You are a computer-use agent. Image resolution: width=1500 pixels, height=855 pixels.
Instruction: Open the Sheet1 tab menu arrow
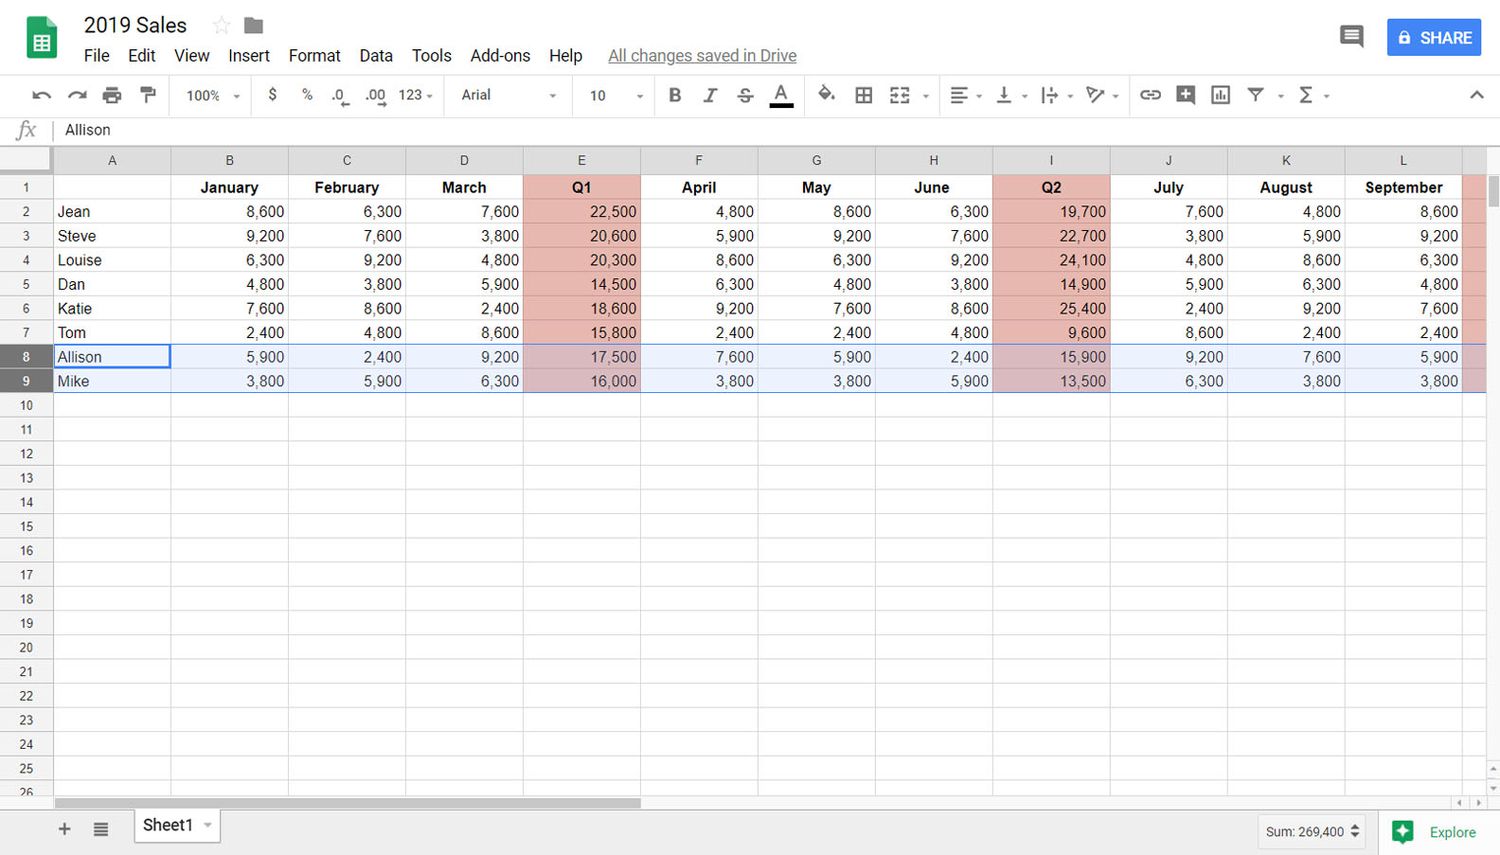pos(207,825)
